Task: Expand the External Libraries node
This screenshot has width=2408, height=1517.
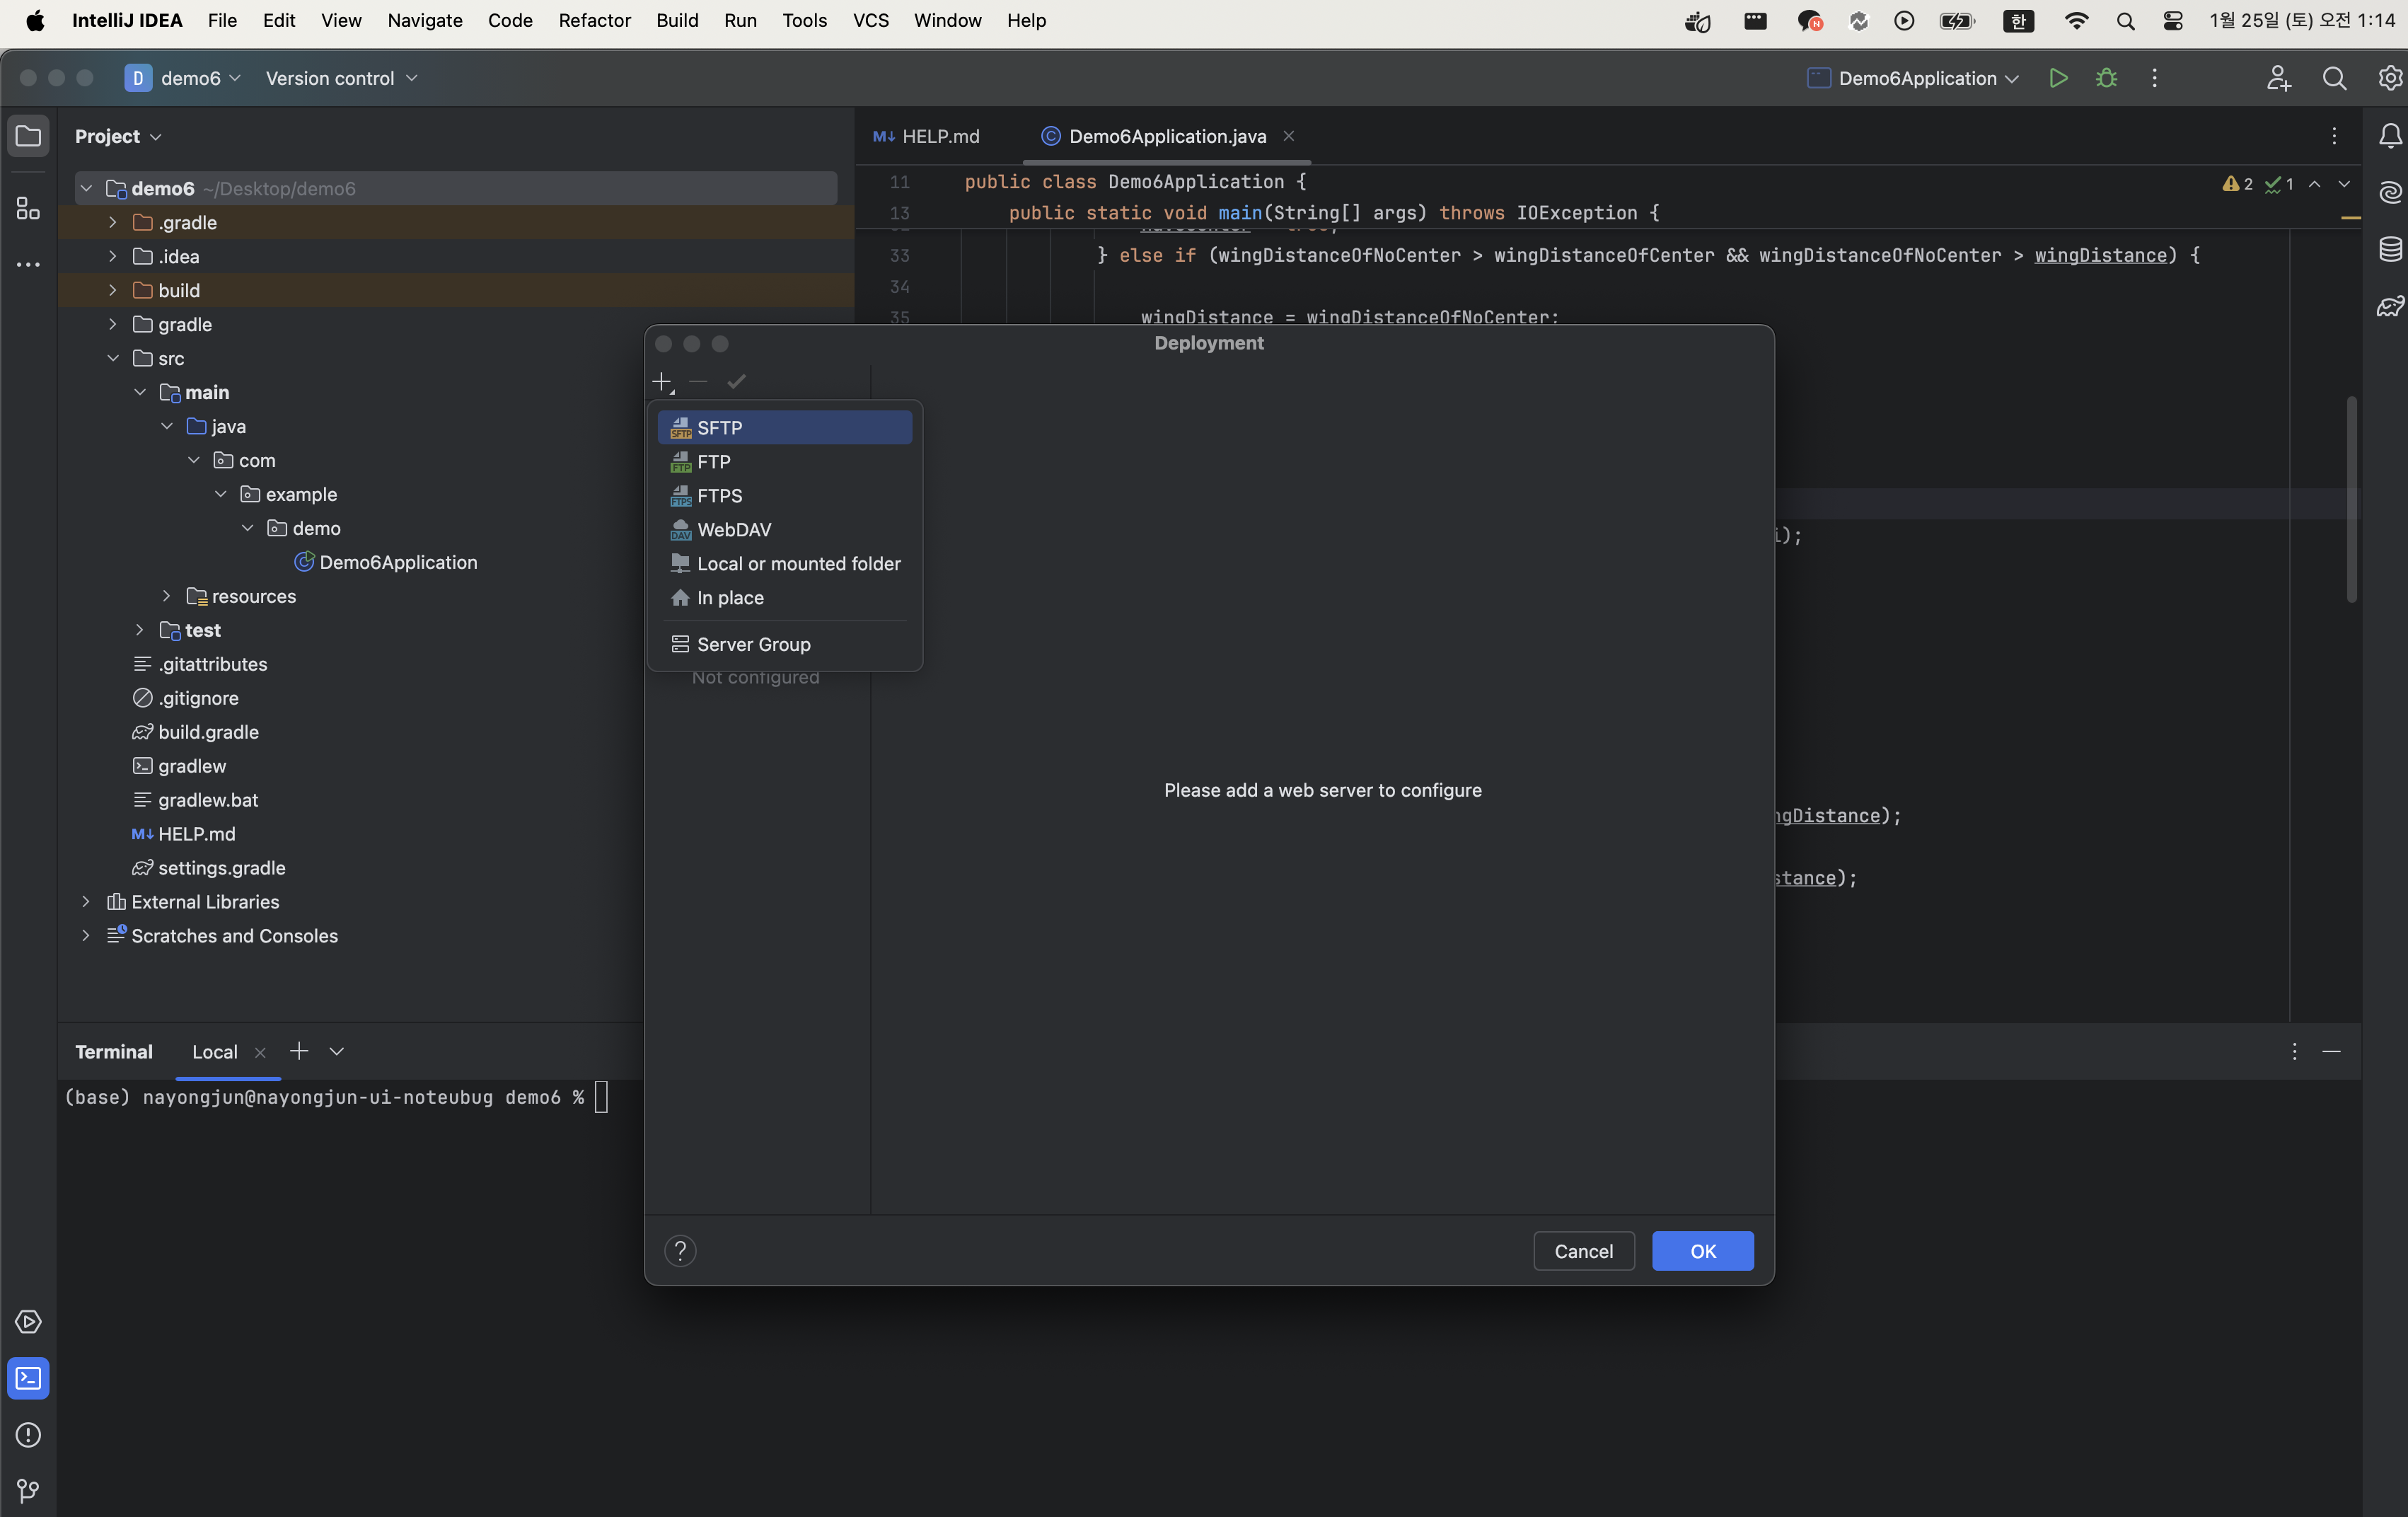Action: click(x=86, y=902)
